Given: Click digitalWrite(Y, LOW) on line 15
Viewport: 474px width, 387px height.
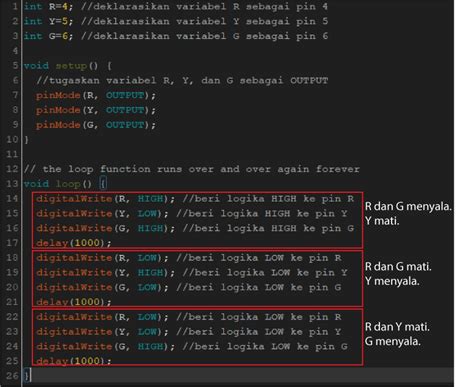Looking at the screenshot, I should pyautogui.click(x=102, y=213).
